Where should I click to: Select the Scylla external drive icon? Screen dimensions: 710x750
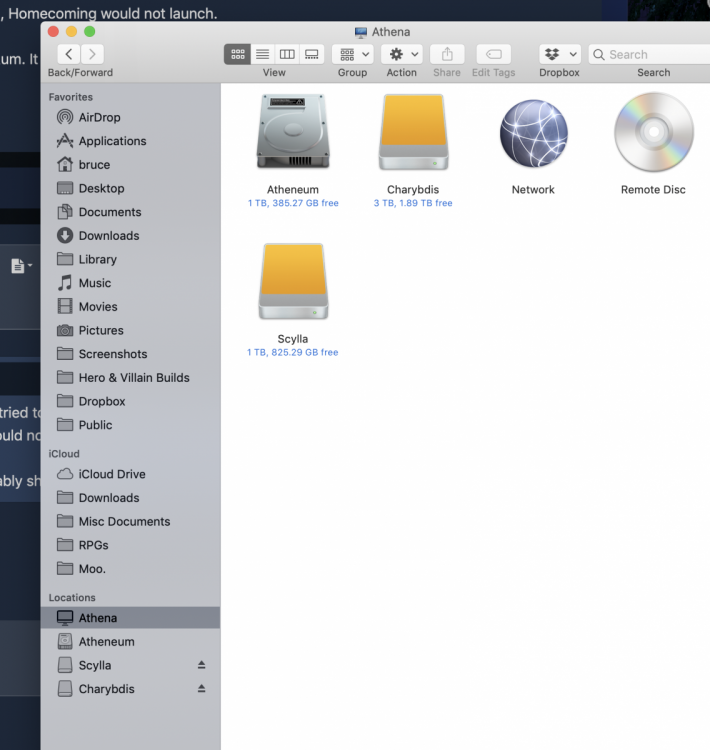(x=293, y=282)
